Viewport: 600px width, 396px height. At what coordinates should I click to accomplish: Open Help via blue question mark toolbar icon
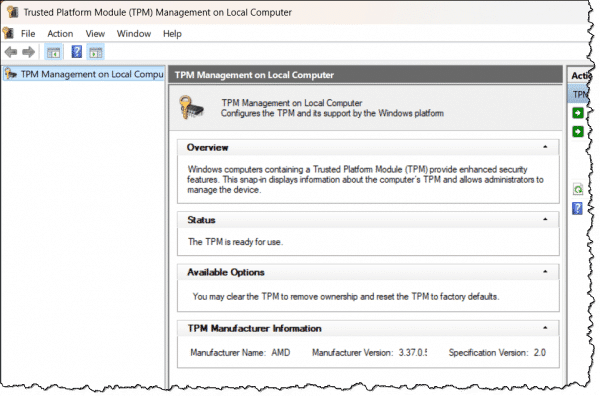point(77,52)
